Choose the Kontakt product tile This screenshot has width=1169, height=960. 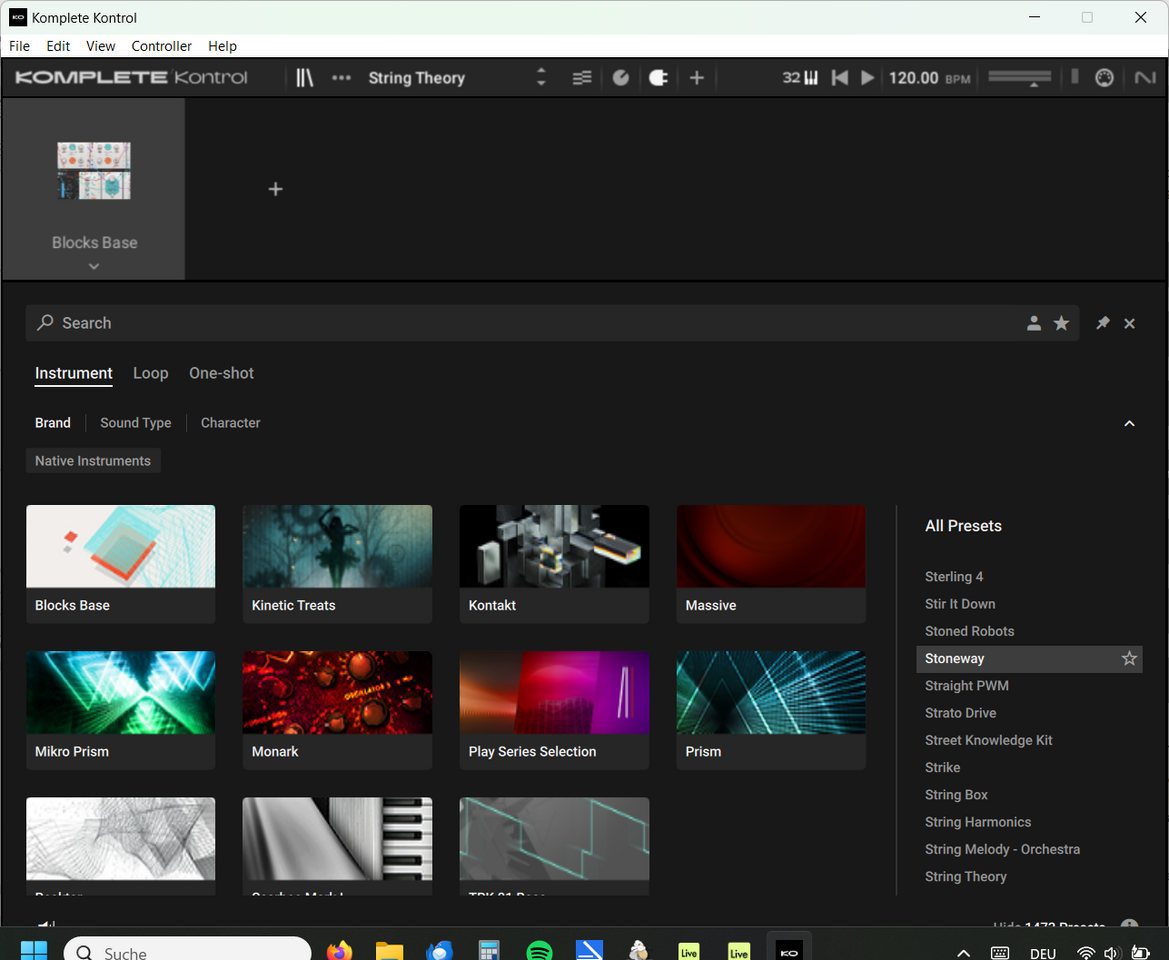(x=554, y=564)
